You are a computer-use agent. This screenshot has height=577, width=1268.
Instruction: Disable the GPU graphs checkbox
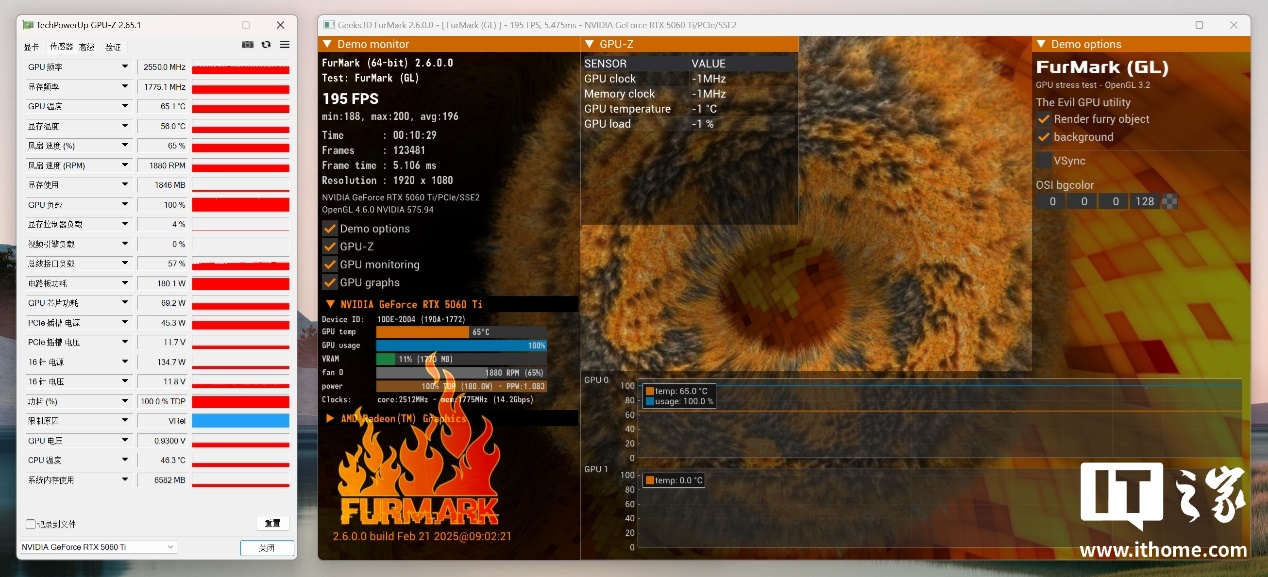(329, 283)
